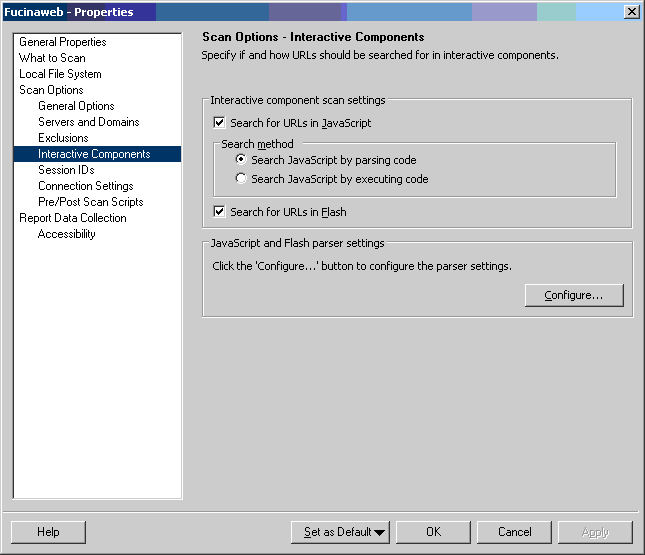Toggle Search for URLs in JavaScript checkbox
Image resolution: width=645 pixels, height=555 pixels.
220,123
